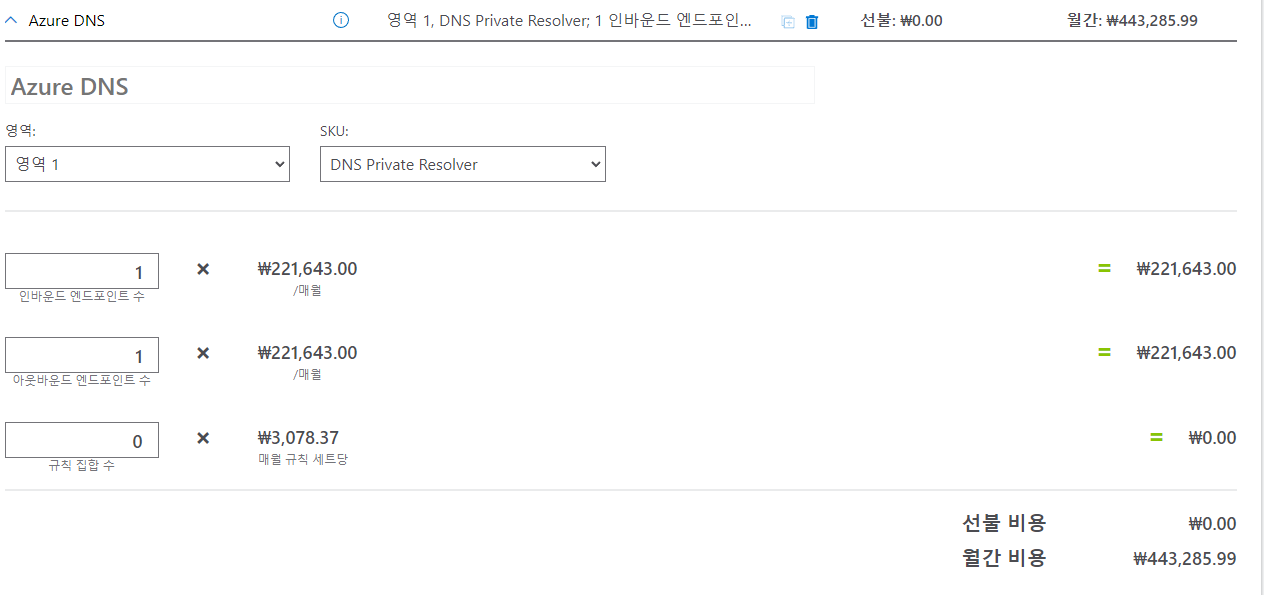Focus the 규칙 집합 수 input
This screenshot has height=595, width=1264.
coord(82,440)
